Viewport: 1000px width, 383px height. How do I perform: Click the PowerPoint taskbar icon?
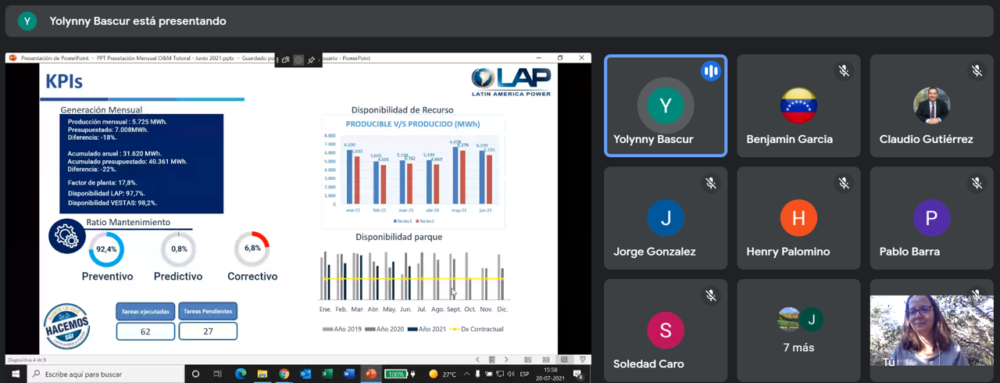(371, 373)
